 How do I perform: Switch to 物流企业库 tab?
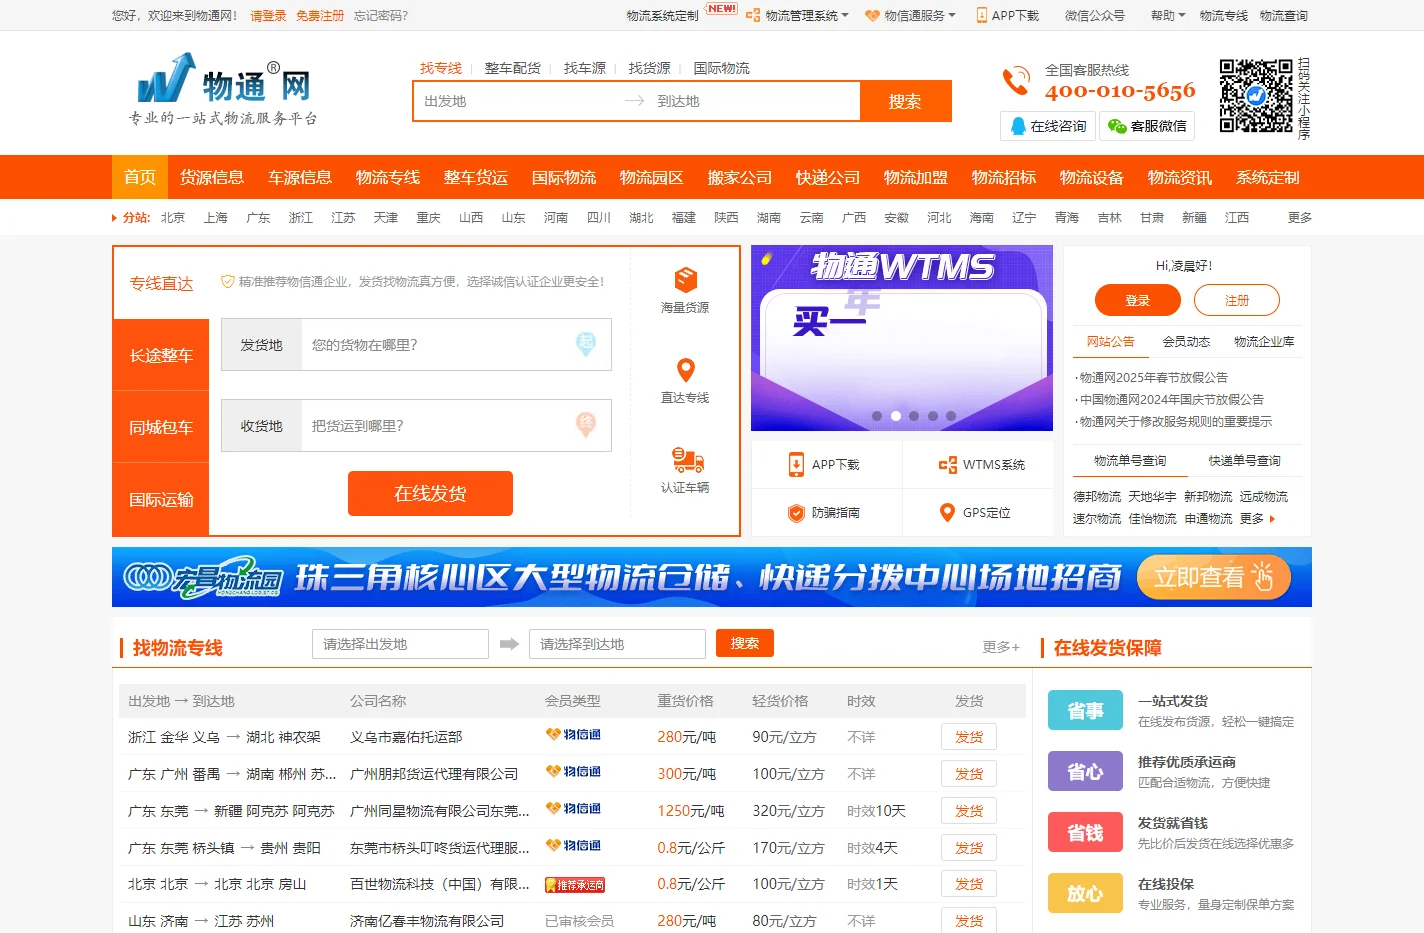click(x=1264, y=342)
